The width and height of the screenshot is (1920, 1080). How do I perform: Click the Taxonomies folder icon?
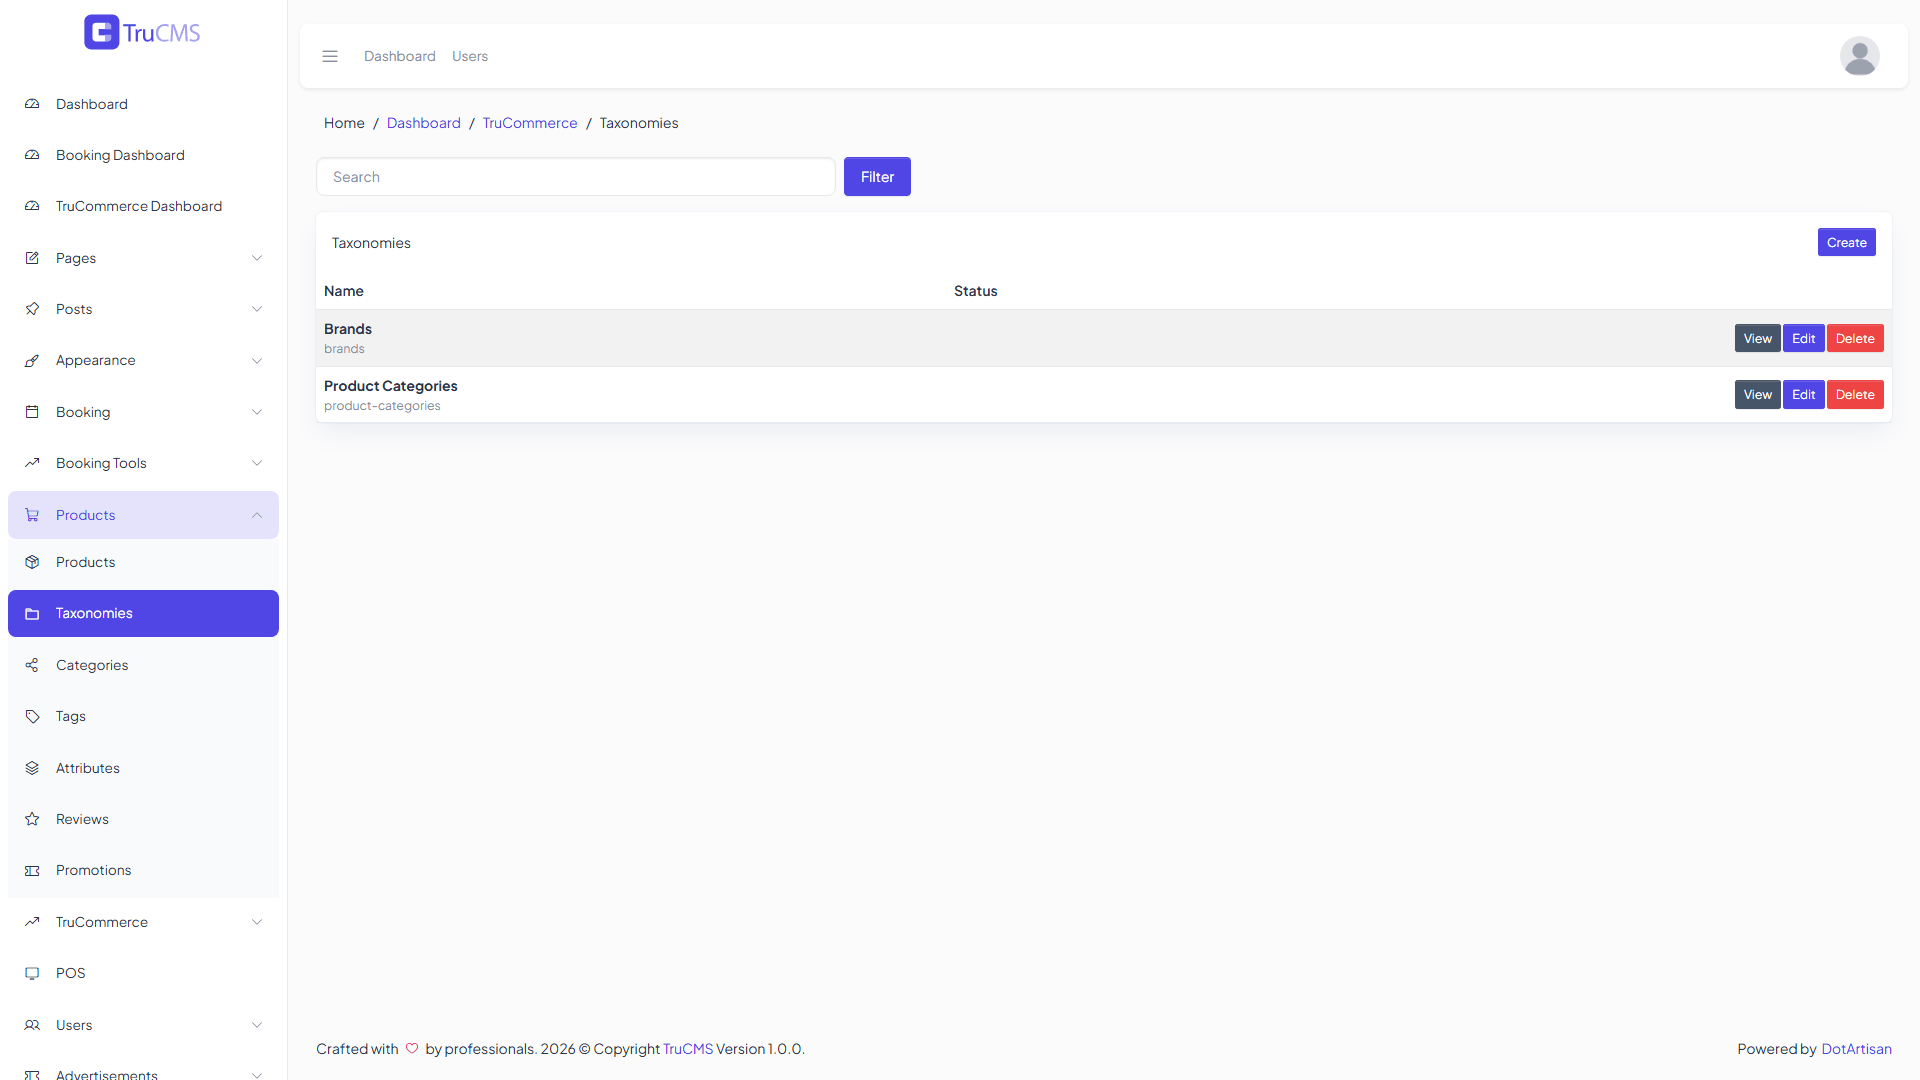32,614
